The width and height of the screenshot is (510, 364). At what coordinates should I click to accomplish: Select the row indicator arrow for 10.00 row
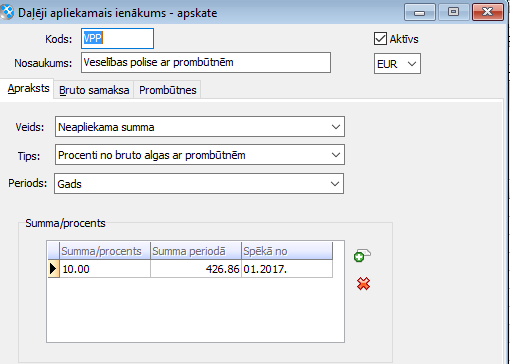(x=53, y=269)
